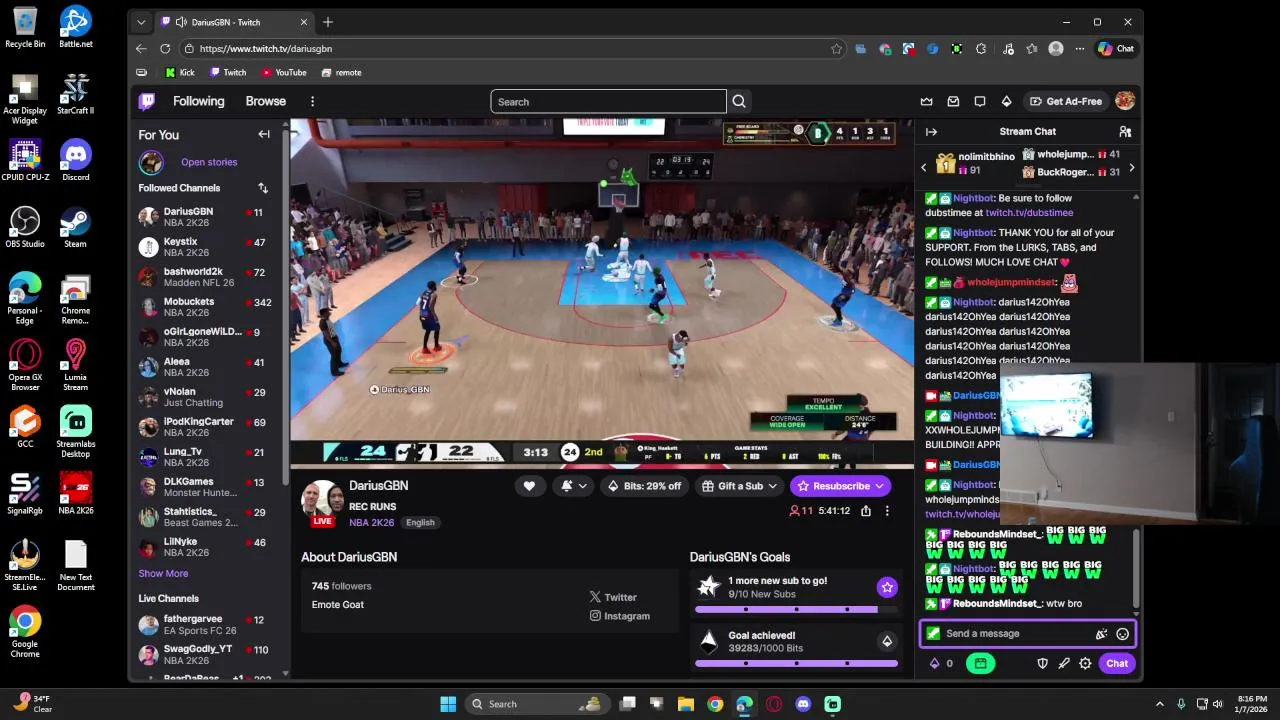Click the Bits goal progress bar

[796, 663]
